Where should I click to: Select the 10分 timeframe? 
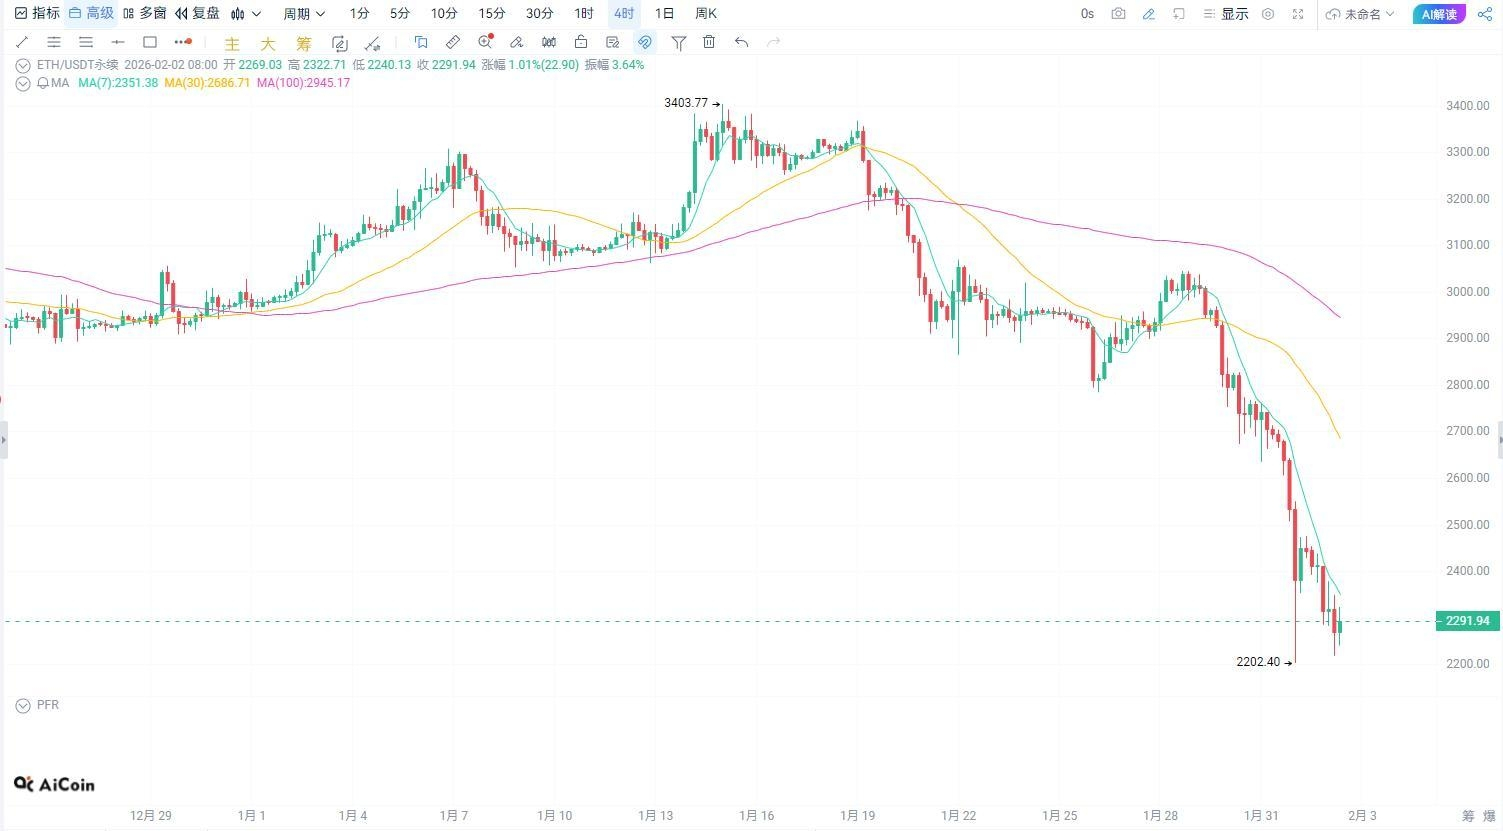click(x=444, y=13)
